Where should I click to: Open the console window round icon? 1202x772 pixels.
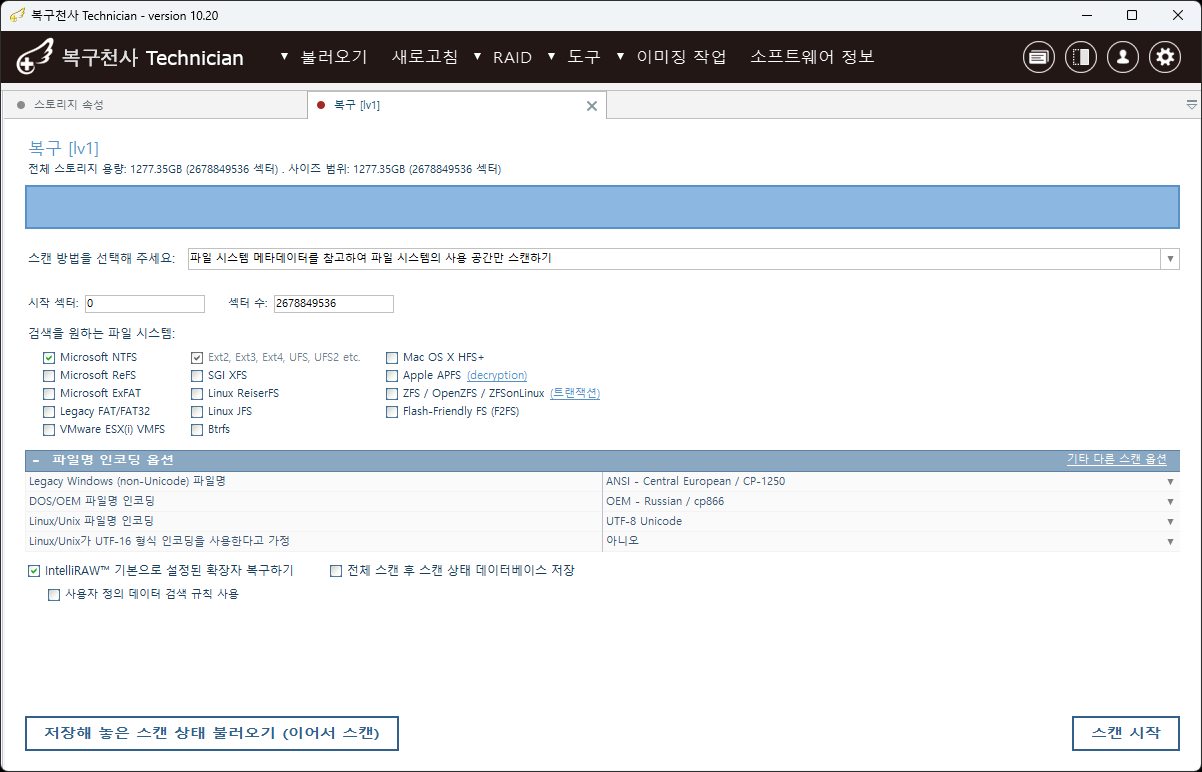pos(1039,57)
